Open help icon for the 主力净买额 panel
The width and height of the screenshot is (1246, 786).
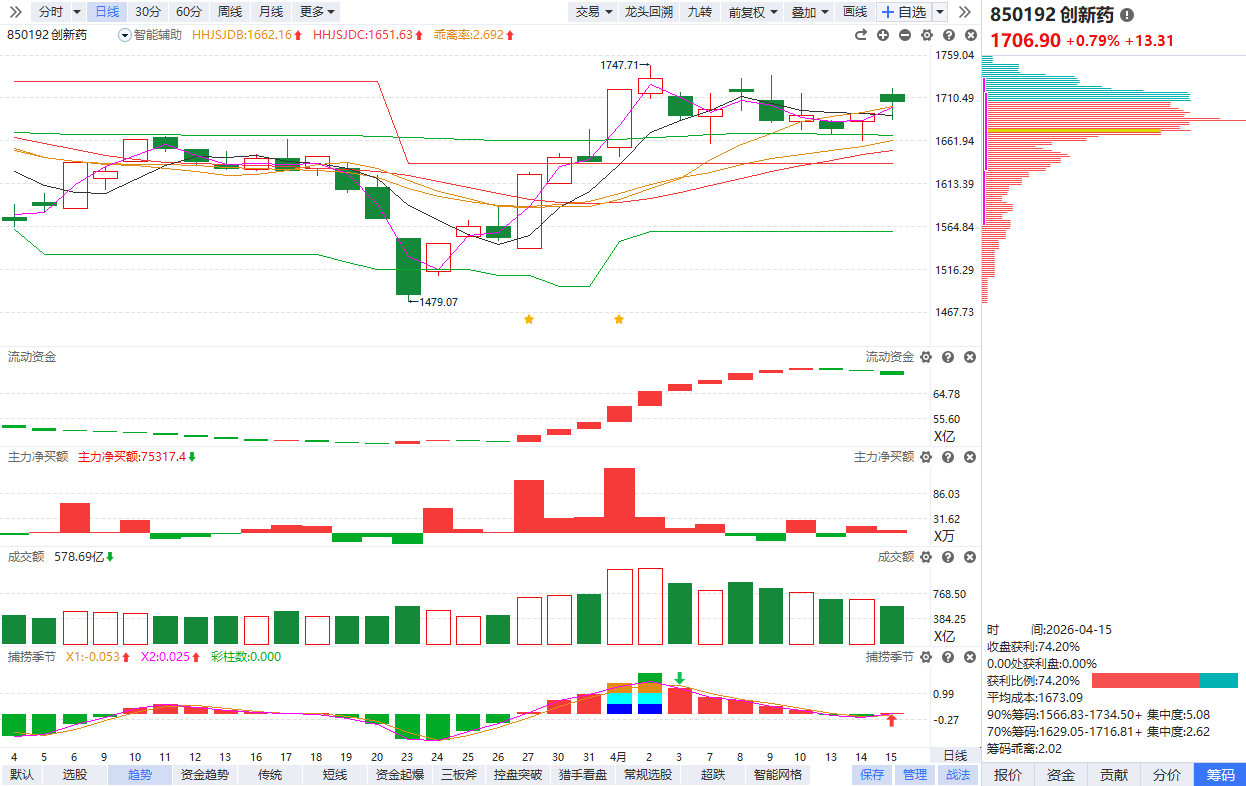[948, 457]
